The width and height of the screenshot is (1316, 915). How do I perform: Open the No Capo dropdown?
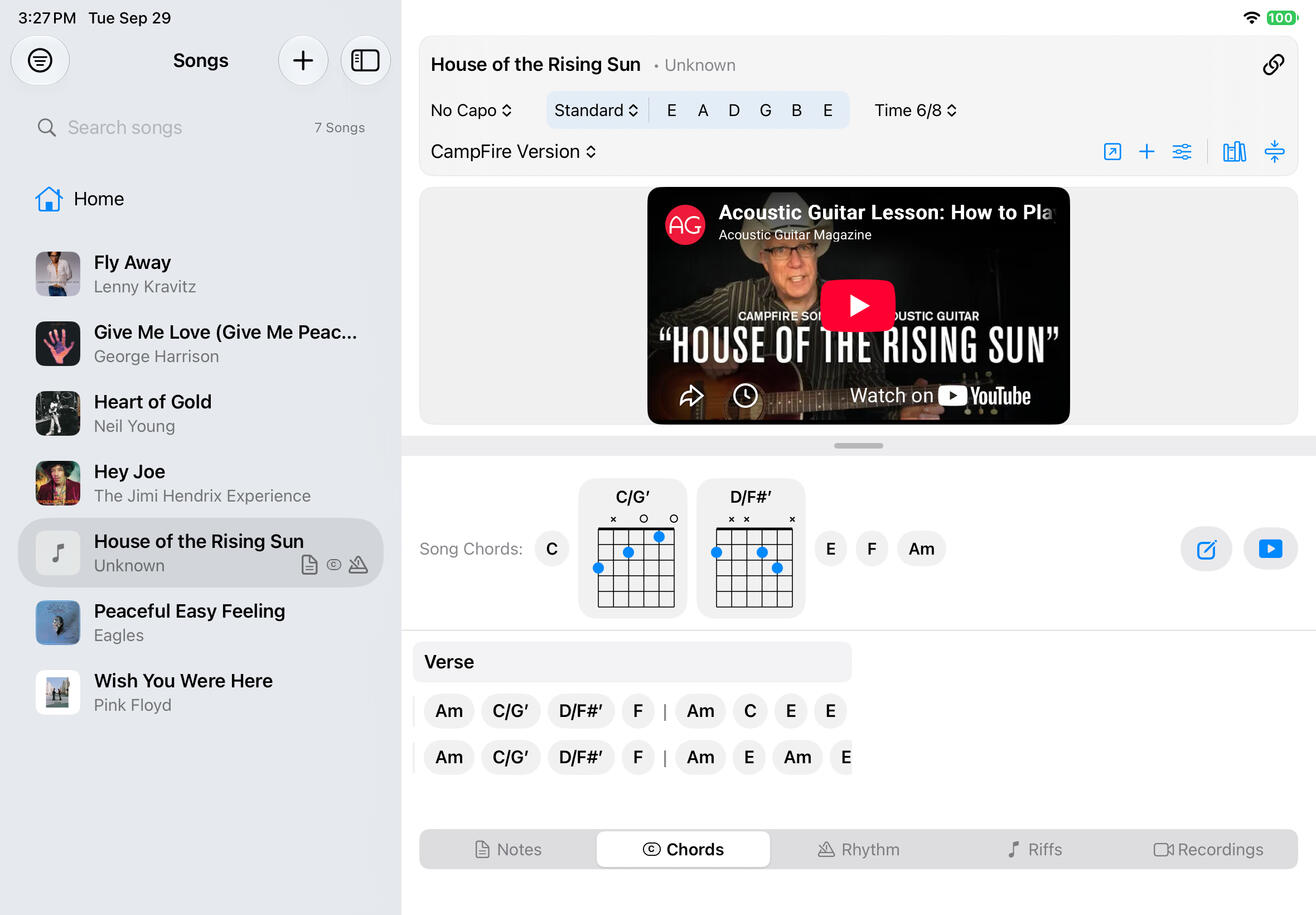[471, 111]
